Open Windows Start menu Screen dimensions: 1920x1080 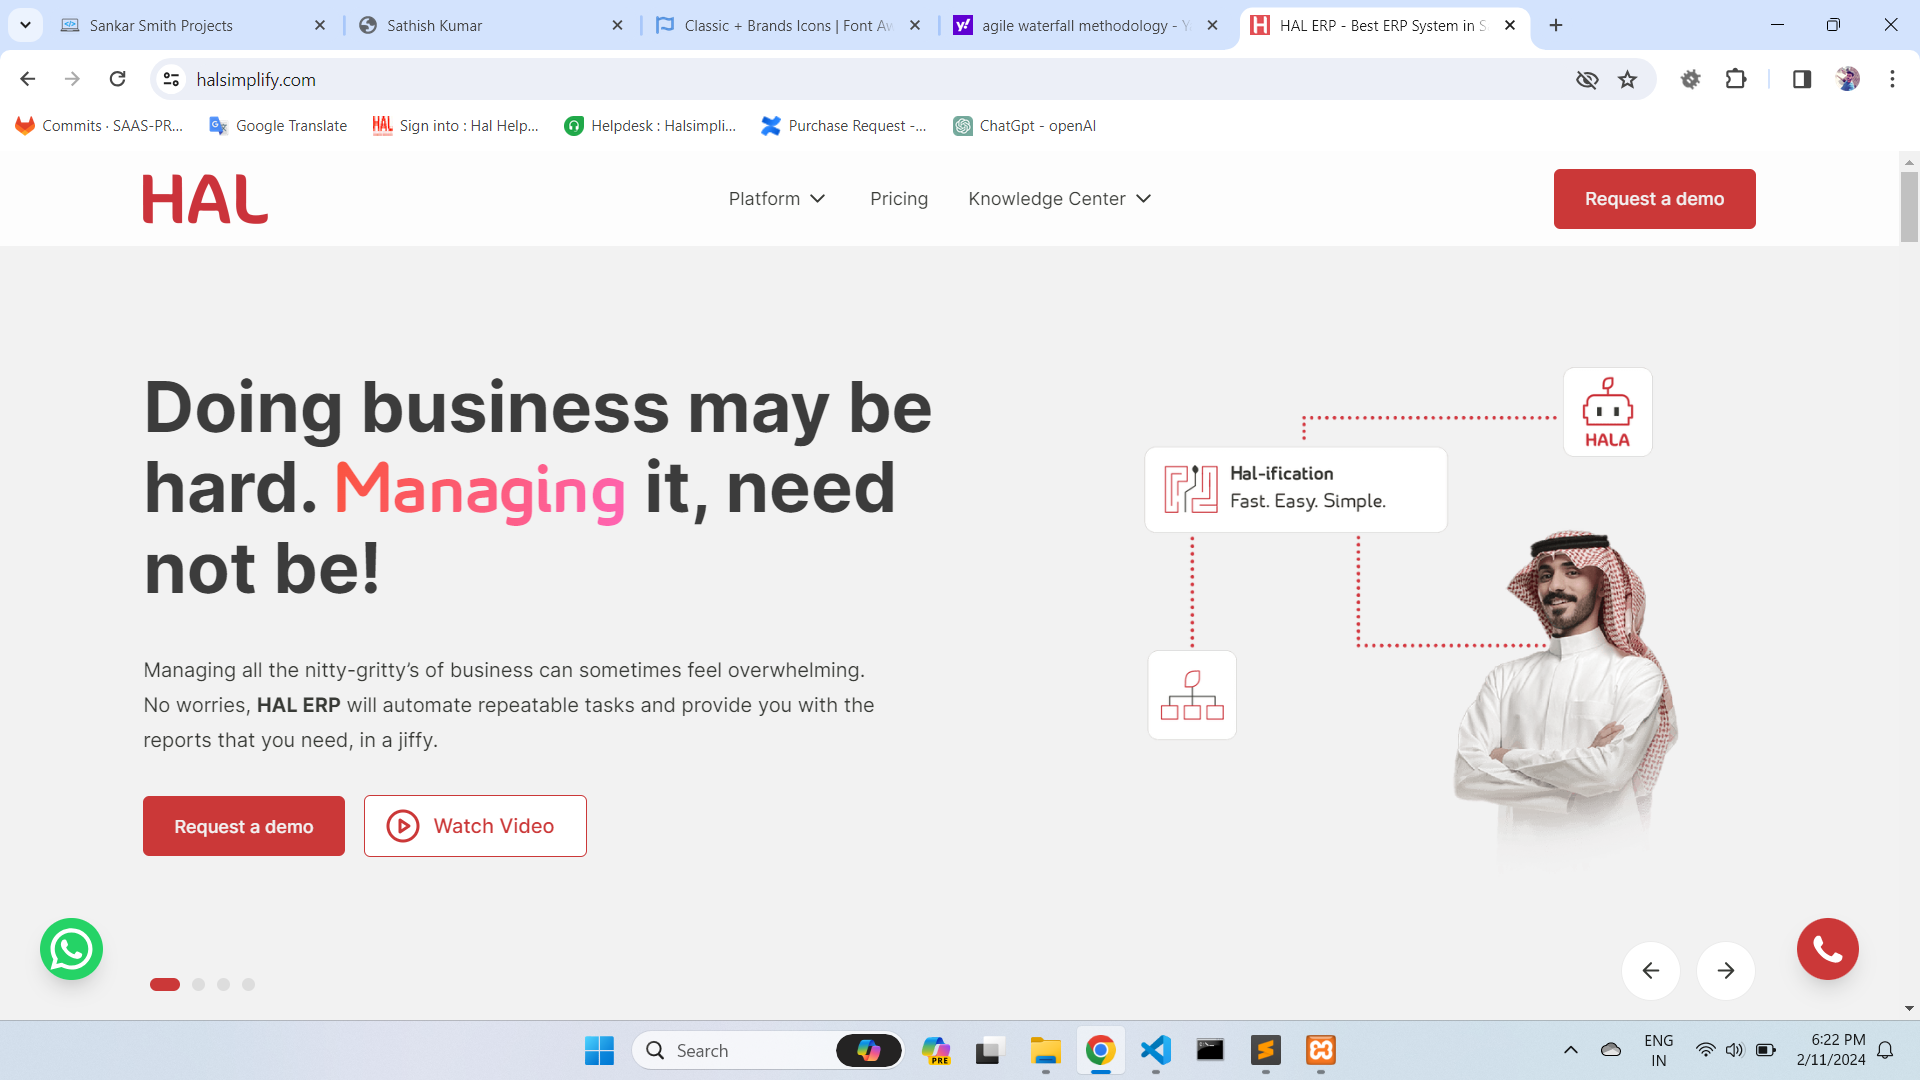599,1050
